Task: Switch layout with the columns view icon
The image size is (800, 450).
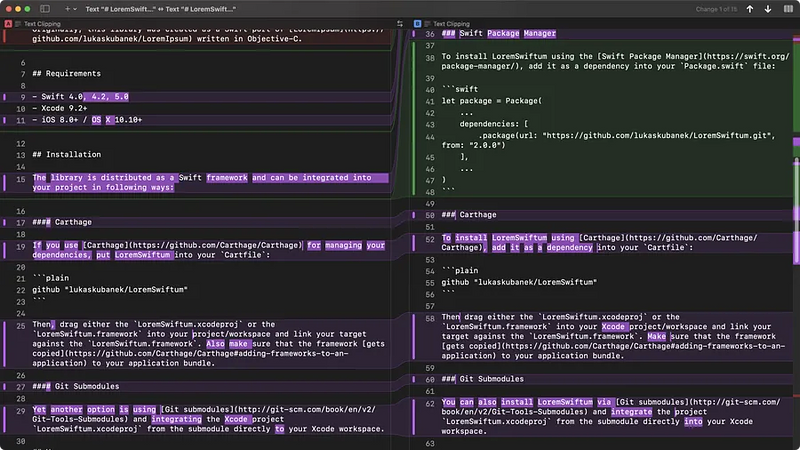Action: (x=788, y=9)
